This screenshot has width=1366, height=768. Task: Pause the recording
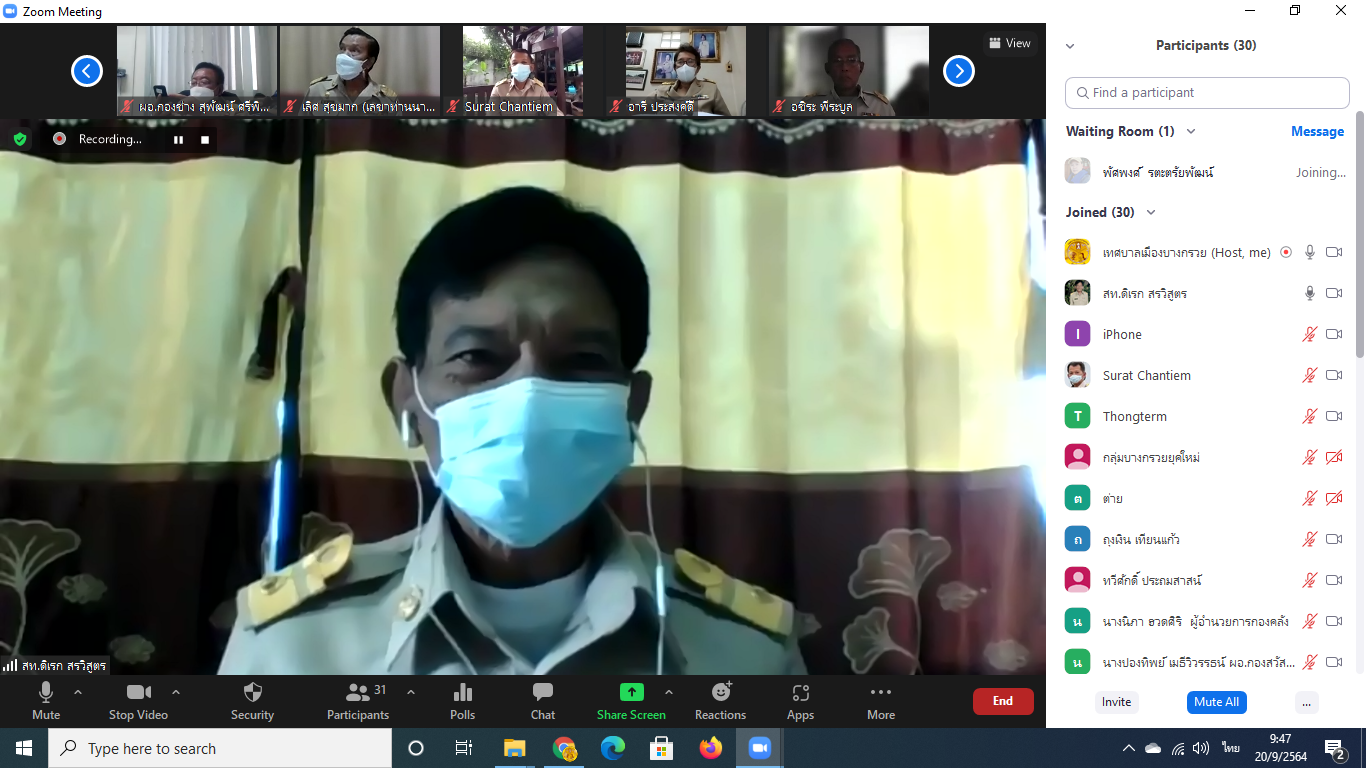point(178,140)
